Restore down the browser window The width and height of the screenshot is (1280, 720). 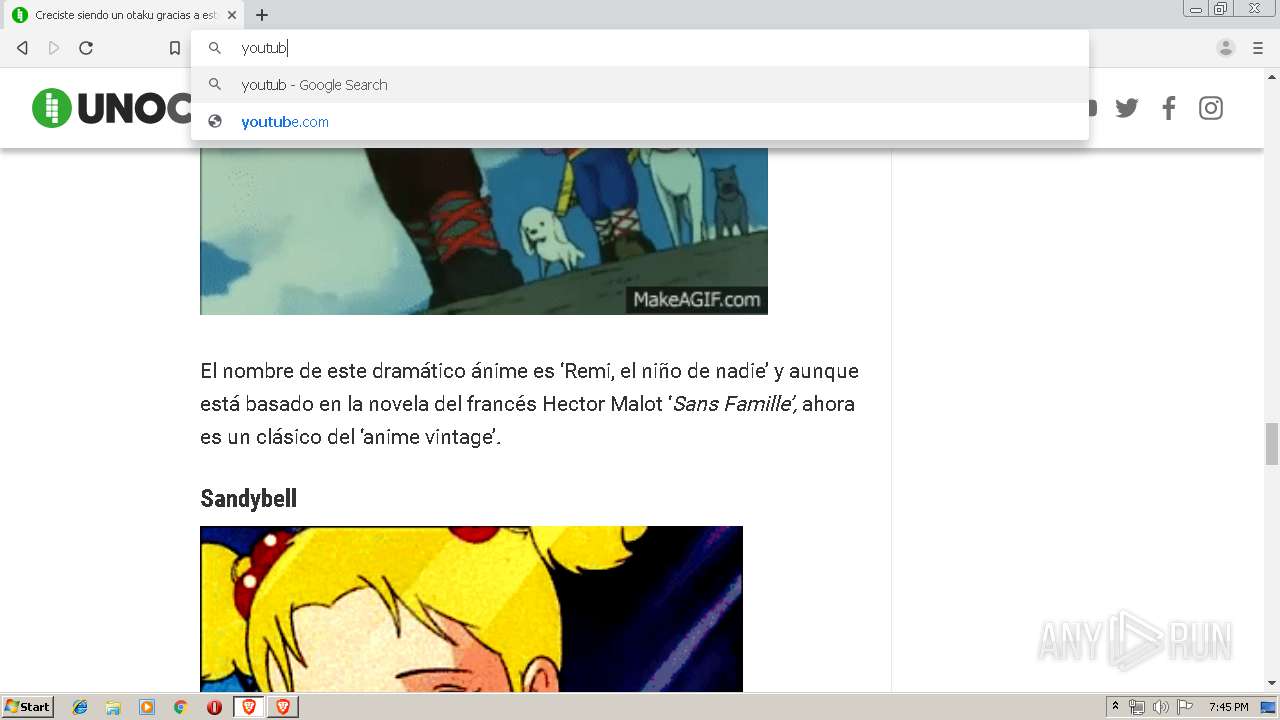pyautogui.click(x=1221, y=9)
